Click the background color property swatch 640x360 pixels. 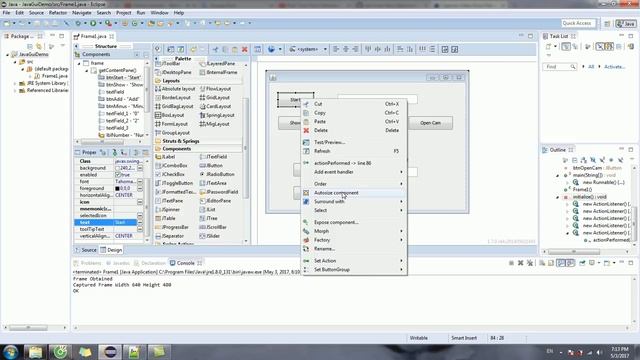point(118,168)
